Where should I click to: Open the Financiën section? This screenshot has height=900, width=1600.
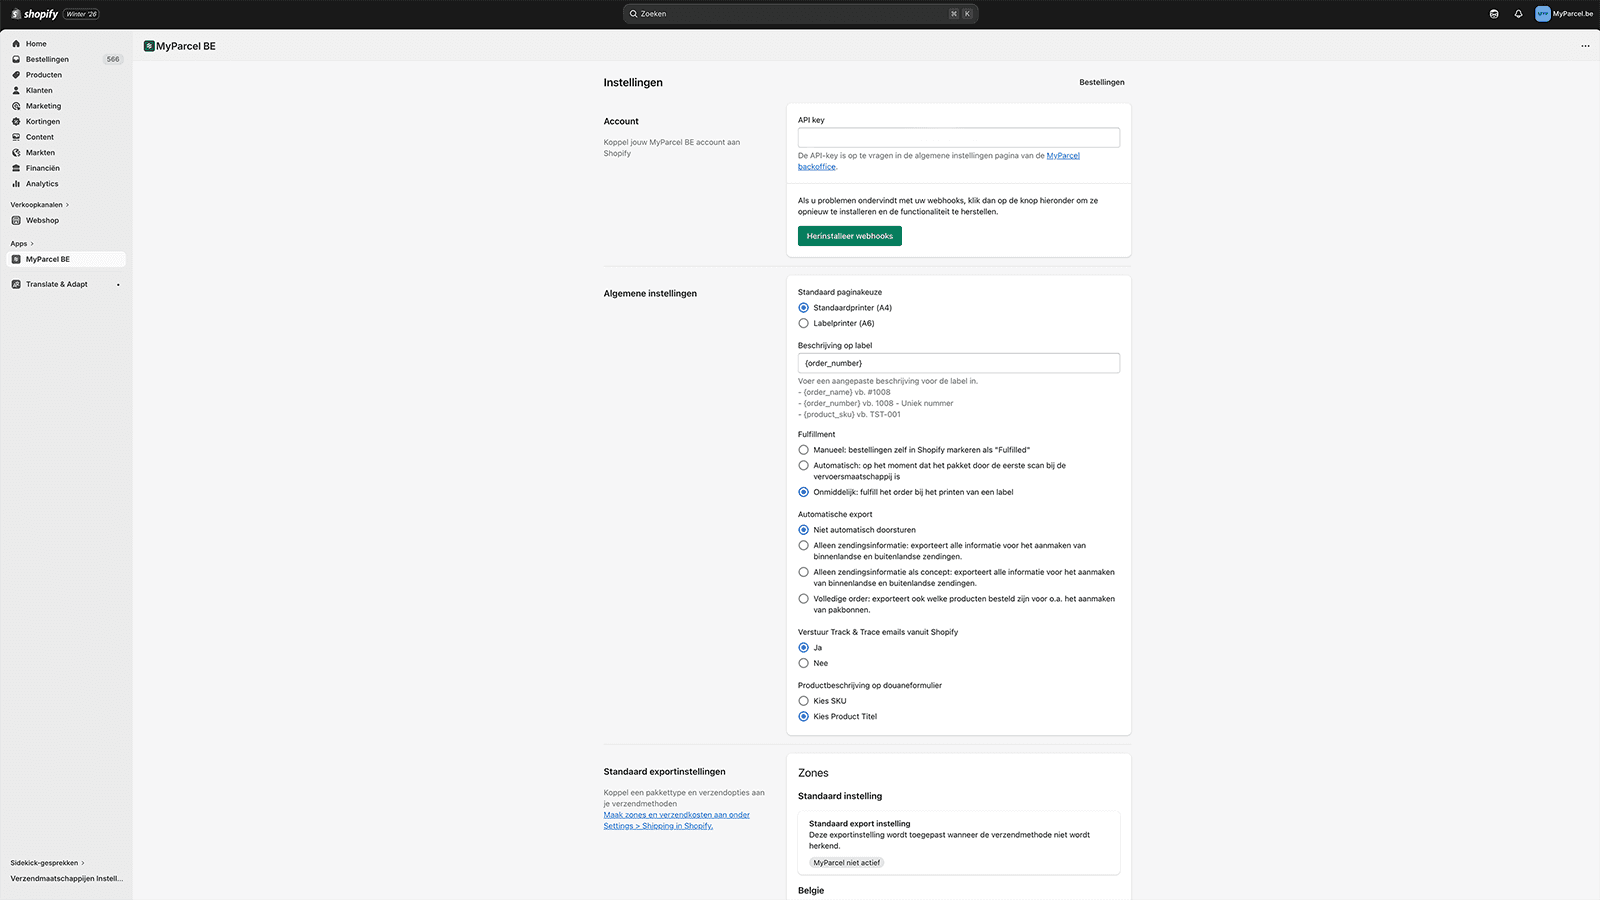click(42, 168)
